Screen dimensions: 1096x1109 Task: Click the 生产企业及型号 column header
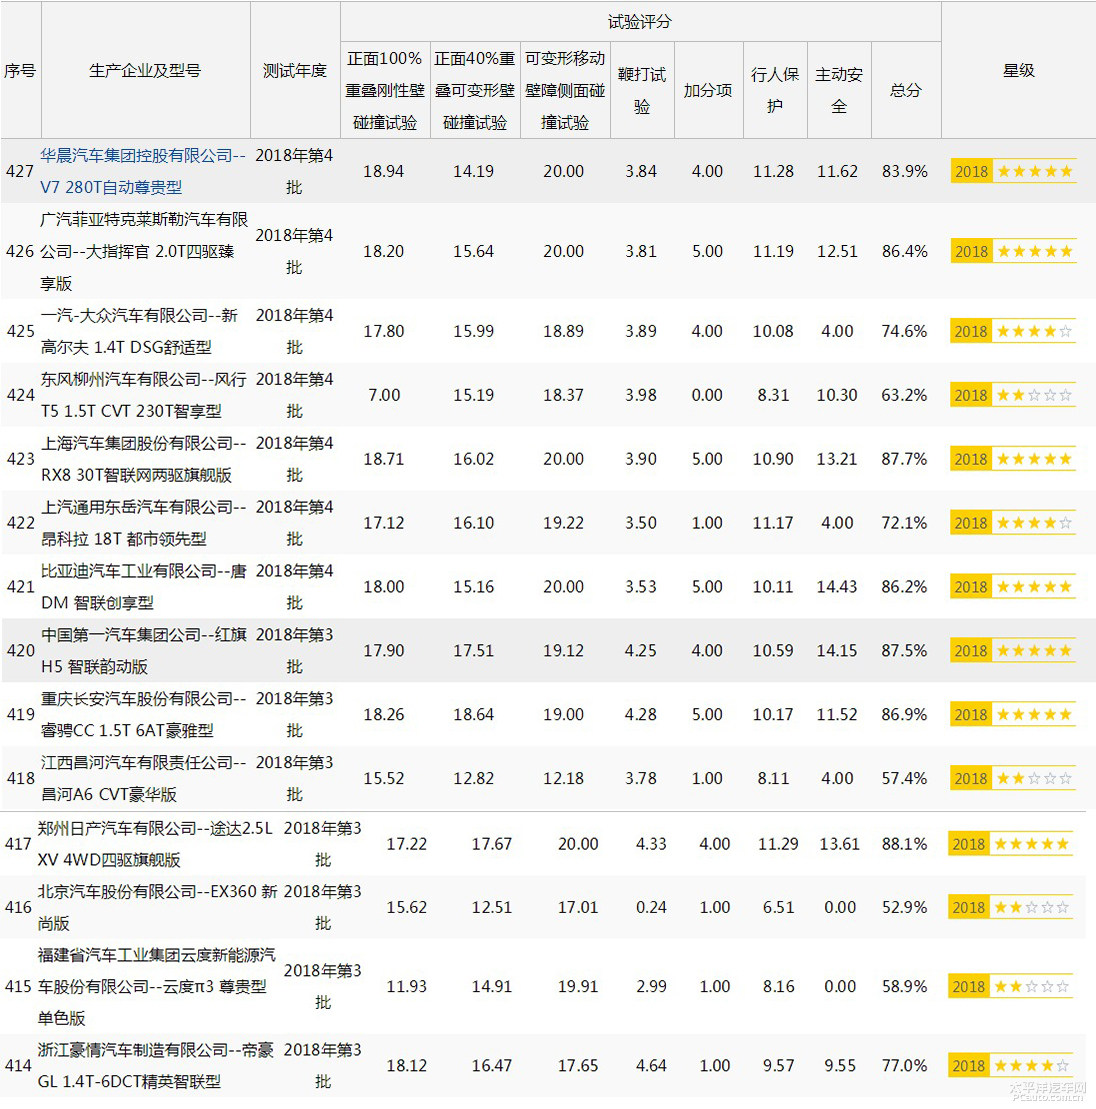[x=145, y=71]
